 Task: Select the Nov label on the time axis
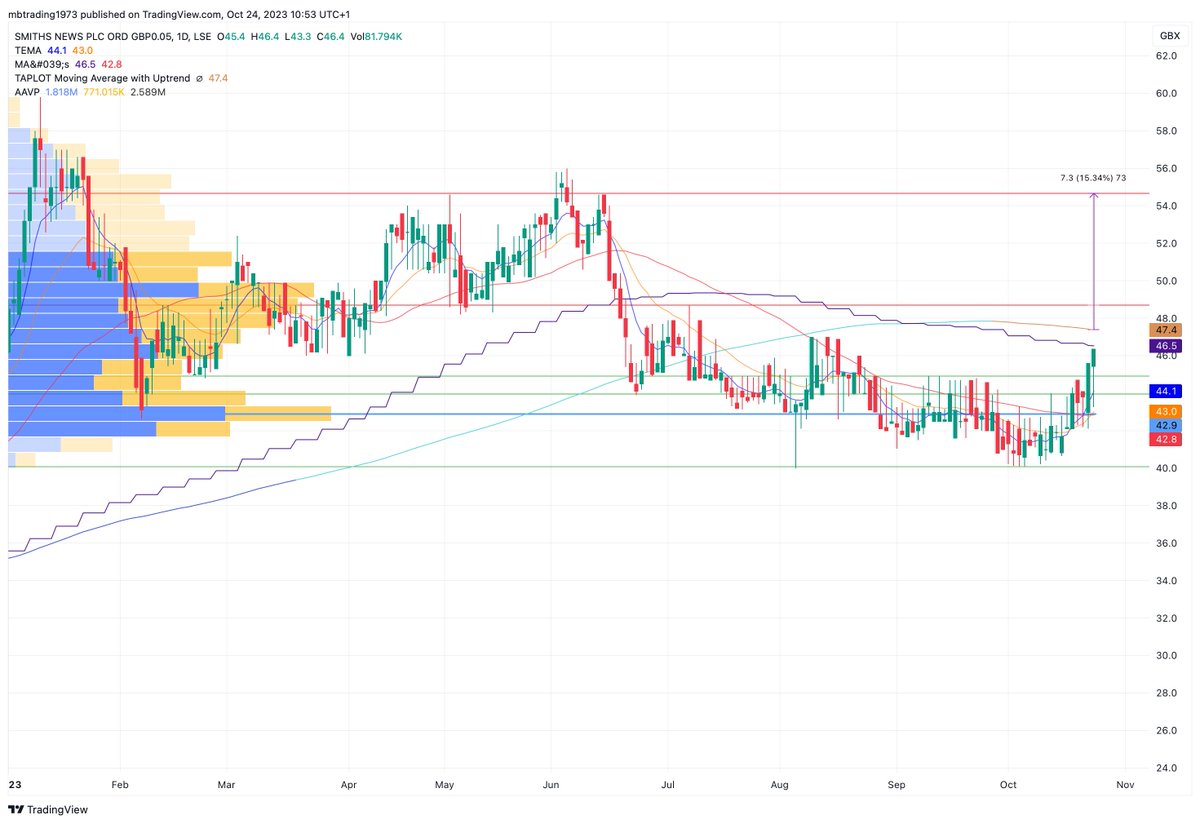[1124, 785]
